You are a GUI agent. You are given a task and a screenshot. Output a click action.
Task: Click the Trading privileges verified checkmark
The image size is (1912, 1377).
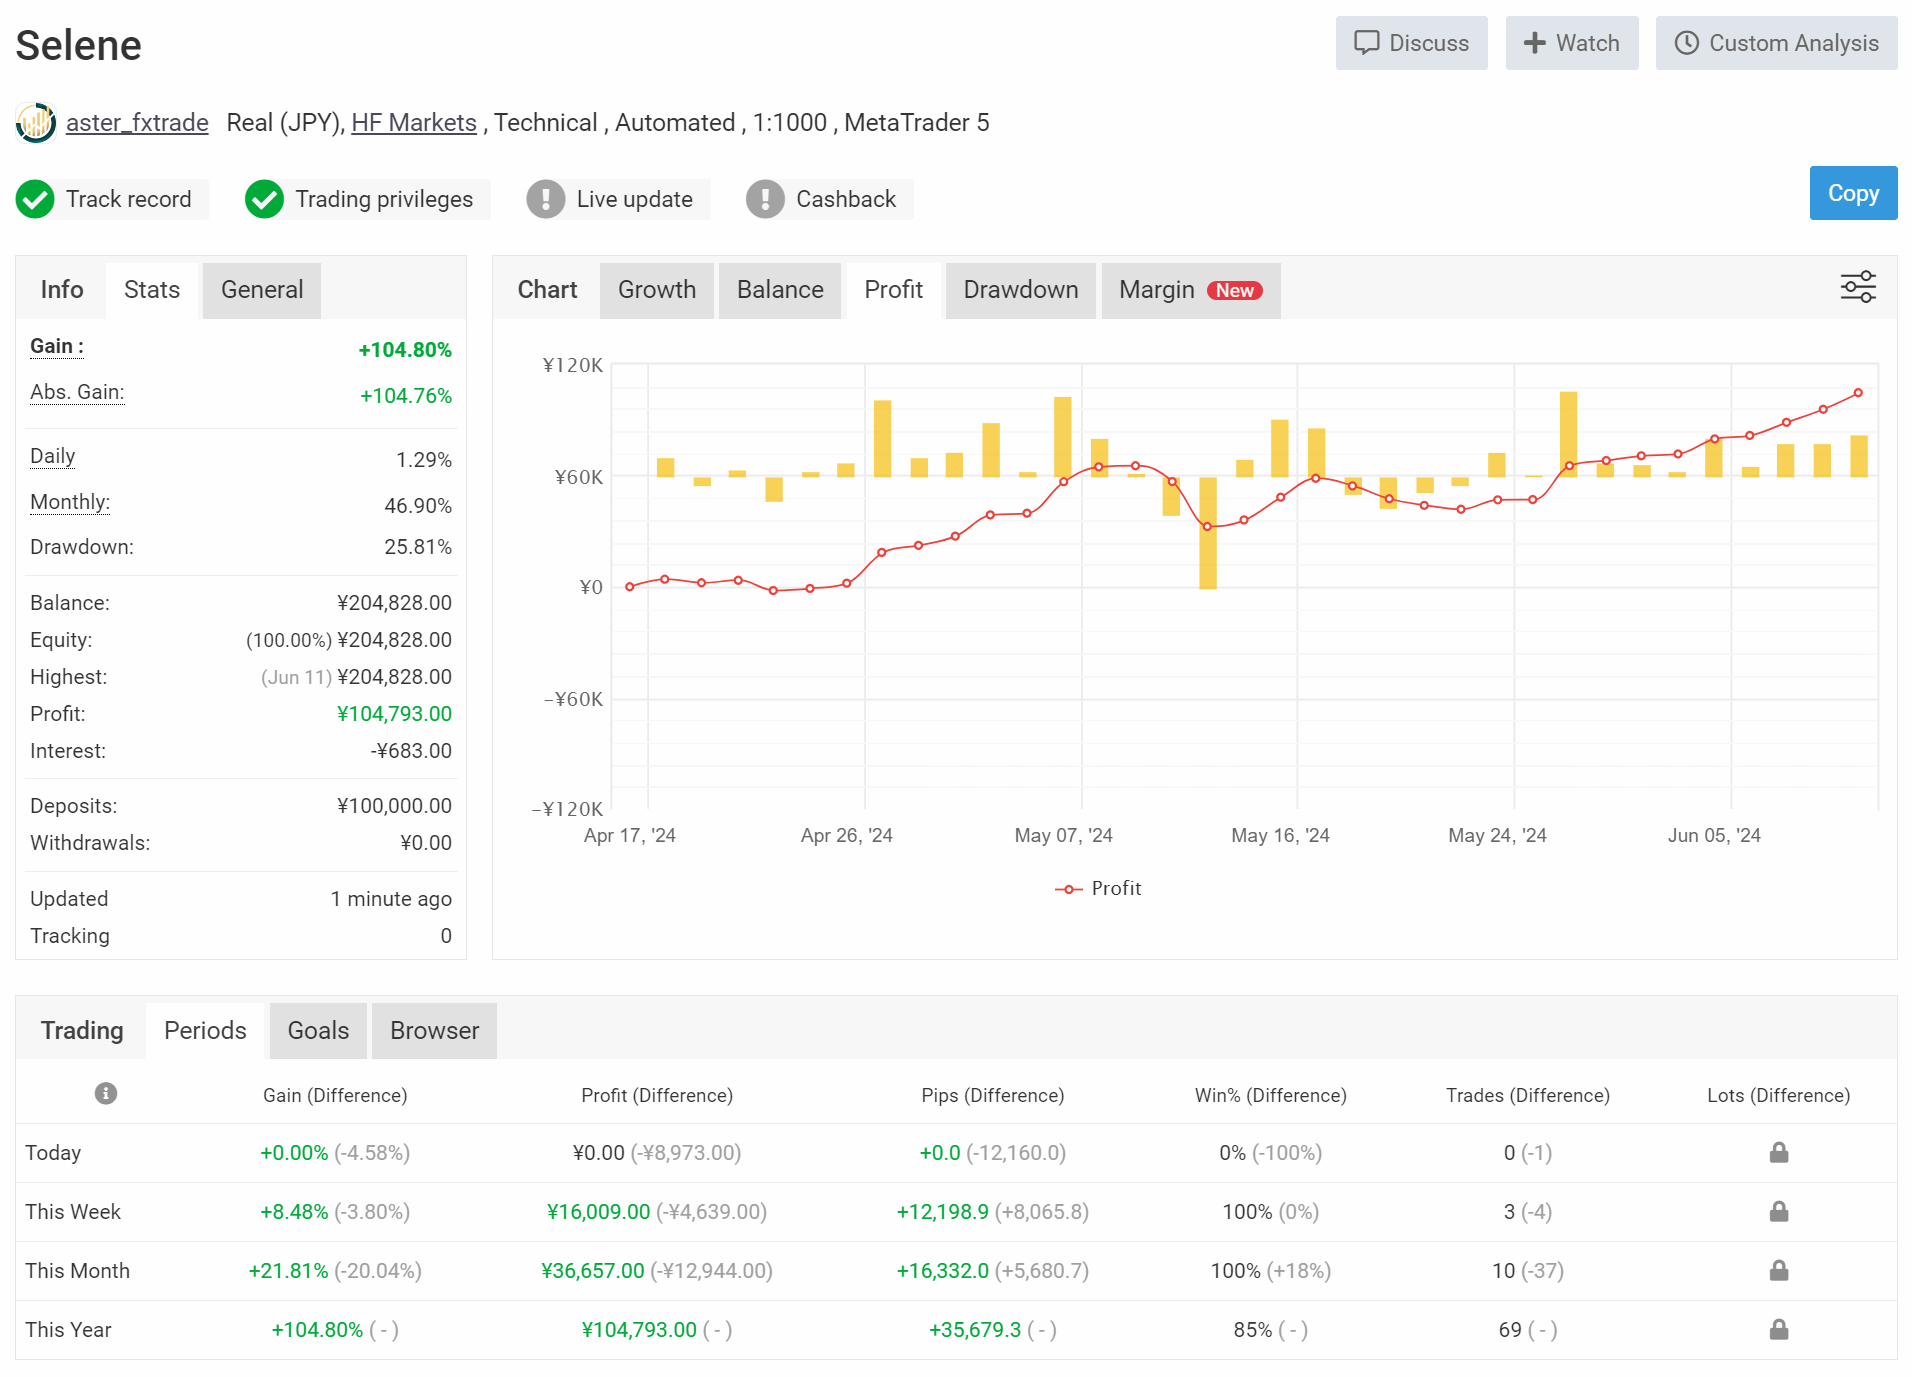[x=265, y=199]
